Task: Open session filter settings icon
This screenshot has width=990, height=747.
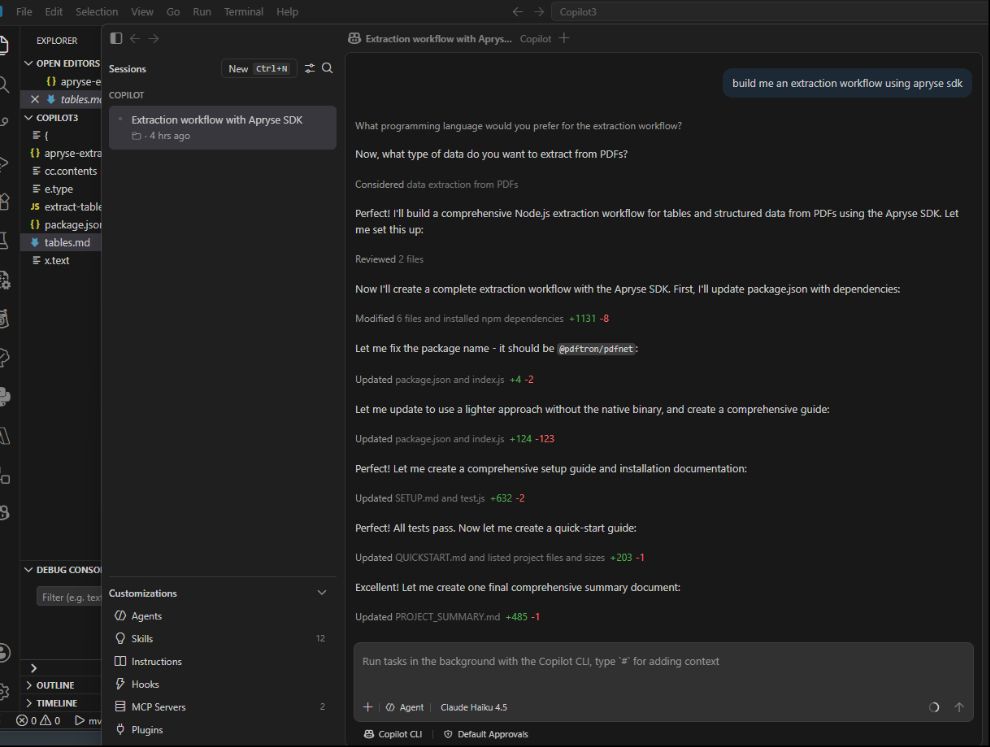Action: point(309,68)
